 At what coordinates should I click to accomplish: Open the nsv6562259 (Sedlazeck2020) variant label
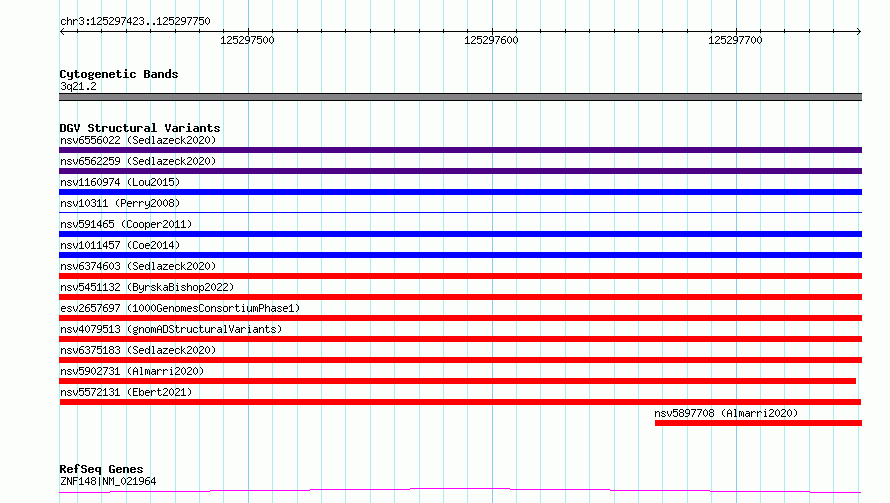[x=138, y=161]
